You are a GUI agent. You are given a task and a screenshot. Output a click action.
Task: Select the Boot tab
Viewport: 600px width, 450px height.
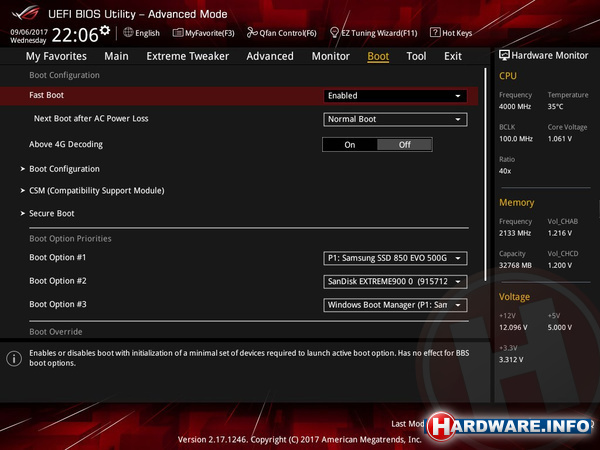[x=378, y=56]
